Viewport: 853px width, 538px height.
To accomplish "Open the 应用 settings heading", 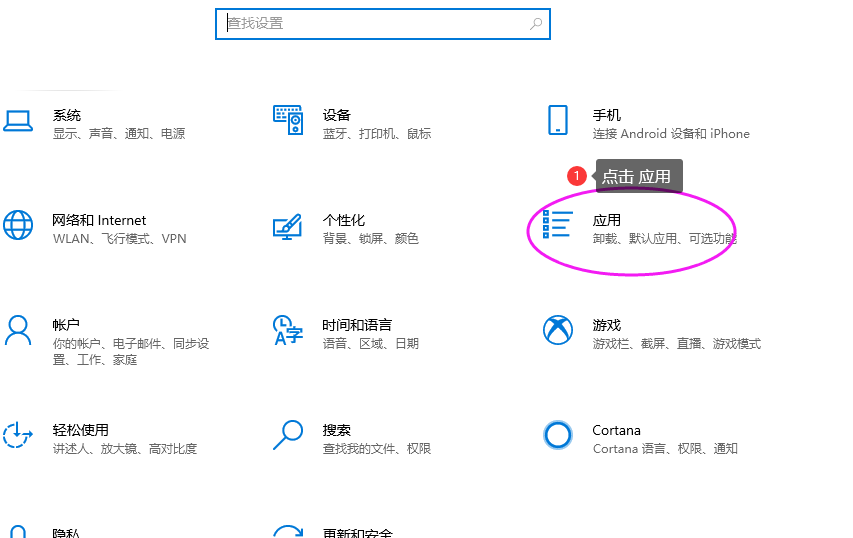I will coord(607,220).
